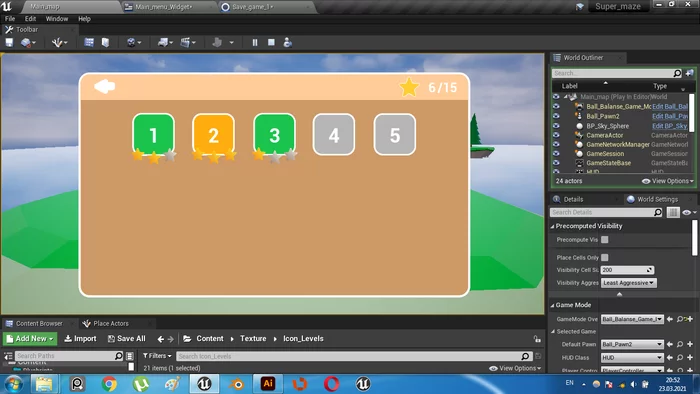Toggle visibility of BP_Sky_Sphere actor
Viewport: 700px width, 394px height.
coord(556,126)
